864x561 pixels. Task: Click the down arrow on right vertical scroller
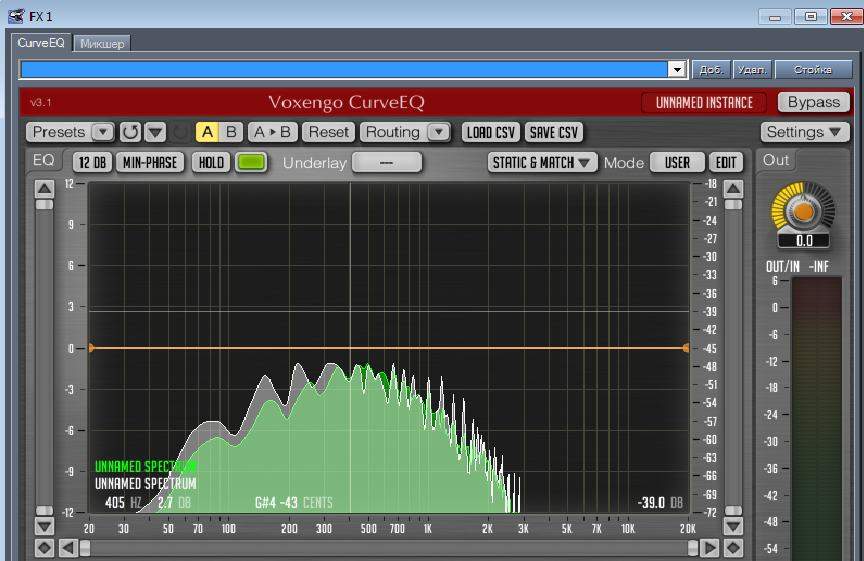tap(733, 526)
